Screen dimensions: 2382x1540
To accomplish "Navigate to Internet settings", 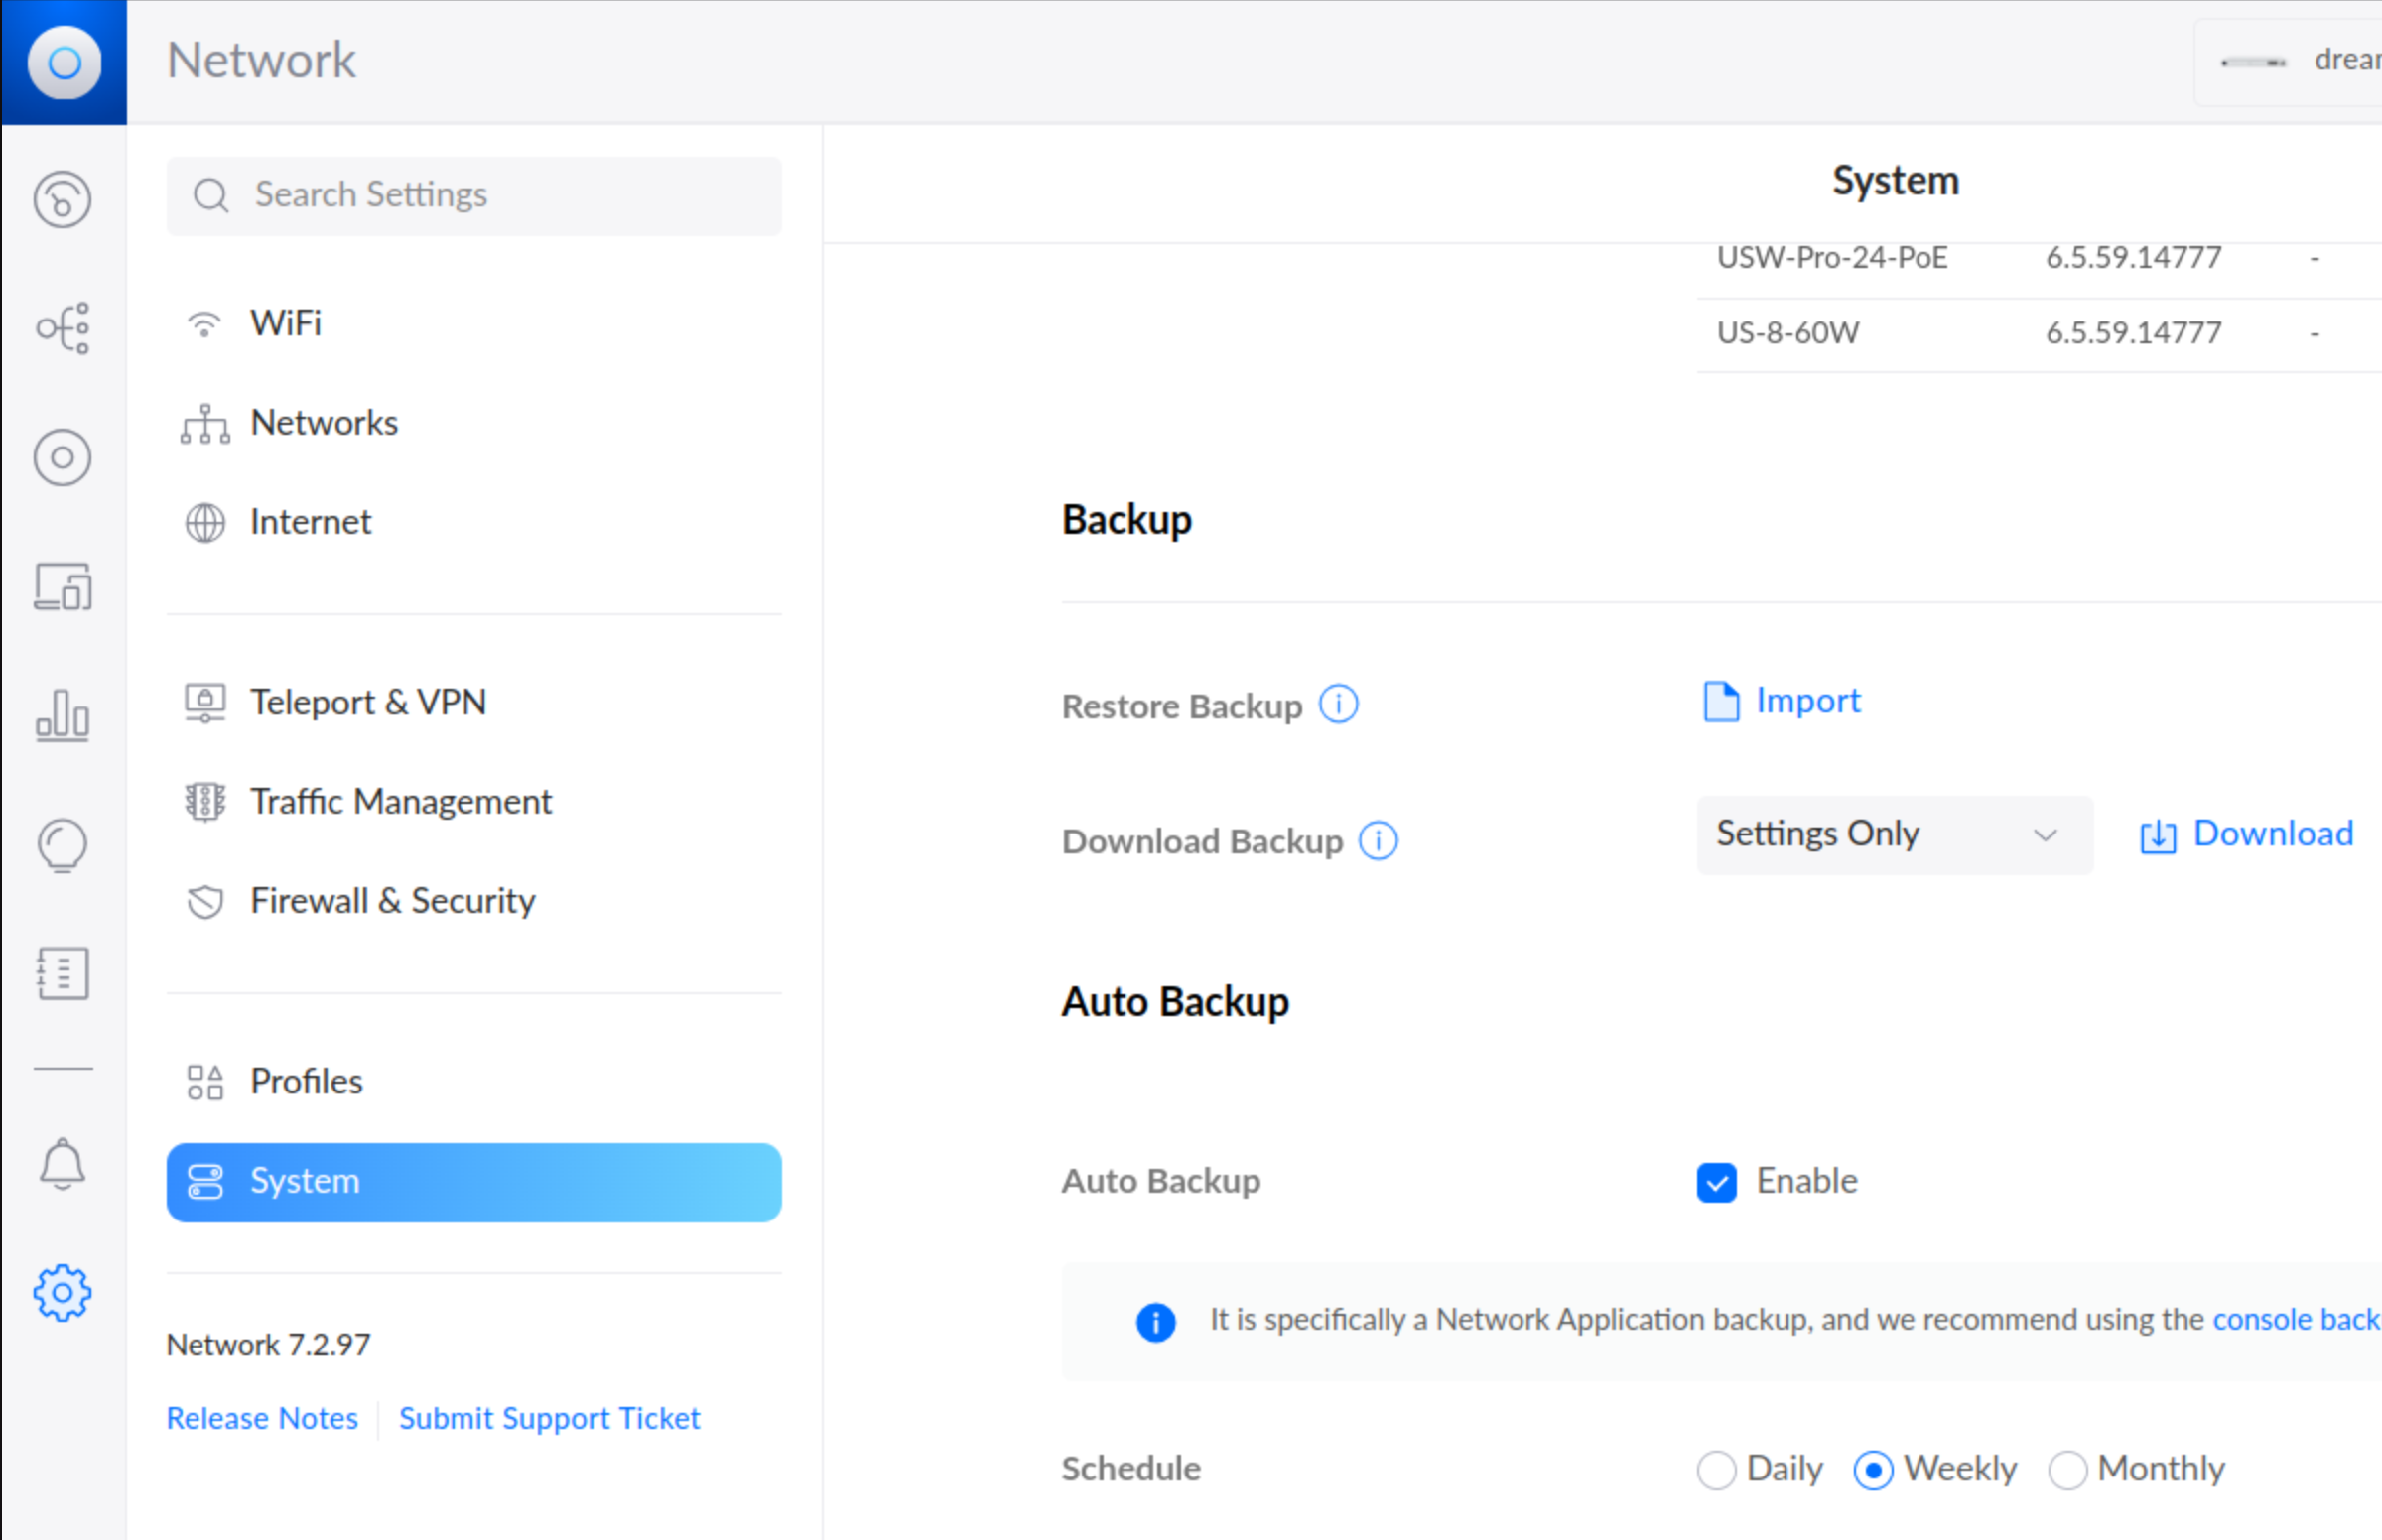I will pos(308,521).
